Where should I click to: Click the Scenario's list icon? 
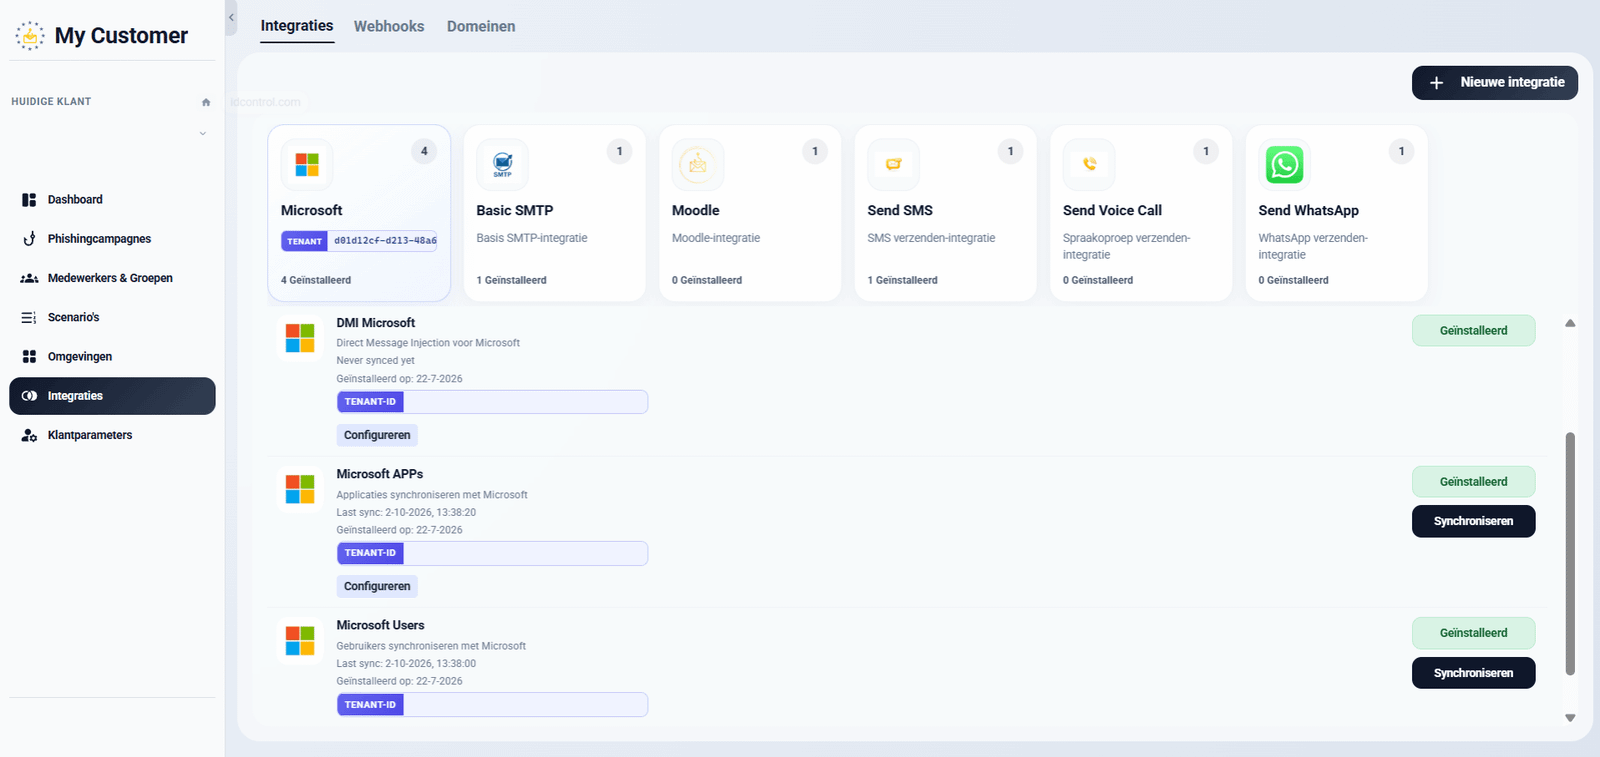click(x=29, y=318)
